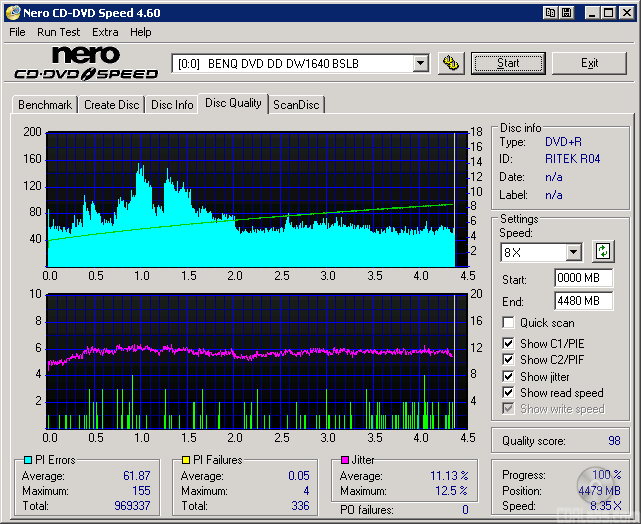Switch to the Benchmark tab
Image resolution: width=641 pixels, height=524 pixels.
45,105
